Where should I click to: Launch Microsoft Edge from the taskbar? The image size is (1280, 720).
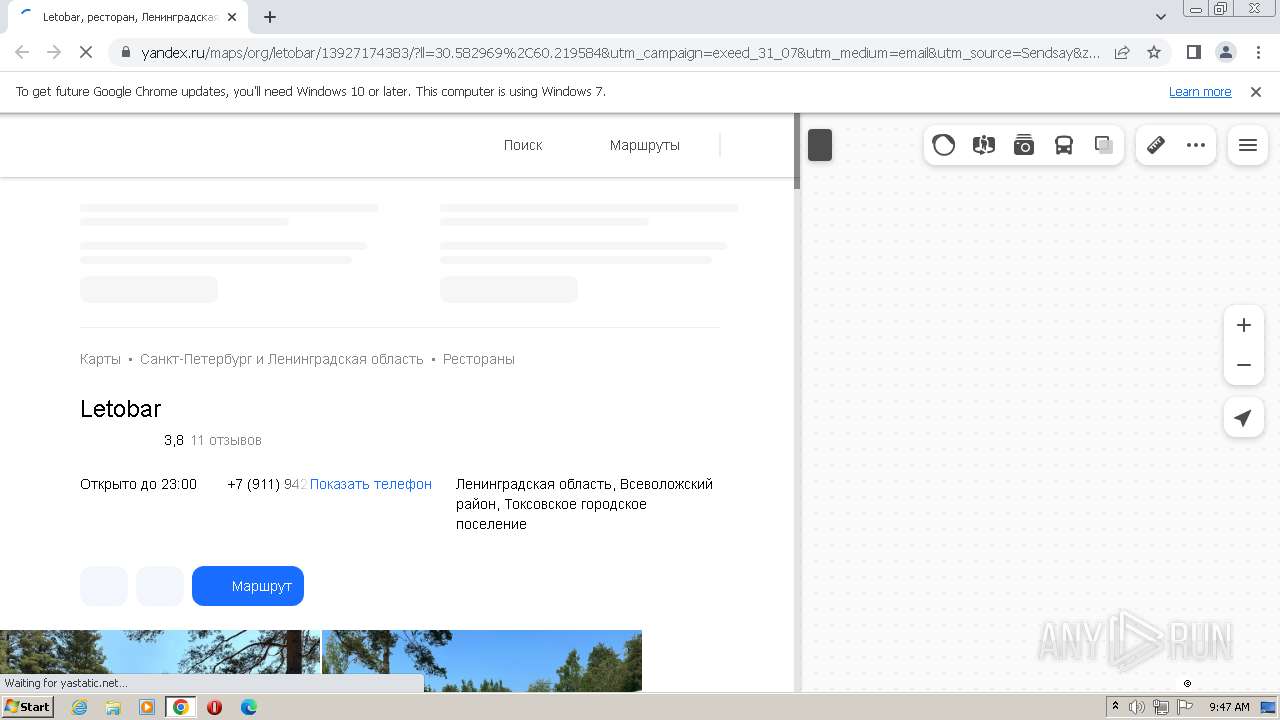coord(248,707)
